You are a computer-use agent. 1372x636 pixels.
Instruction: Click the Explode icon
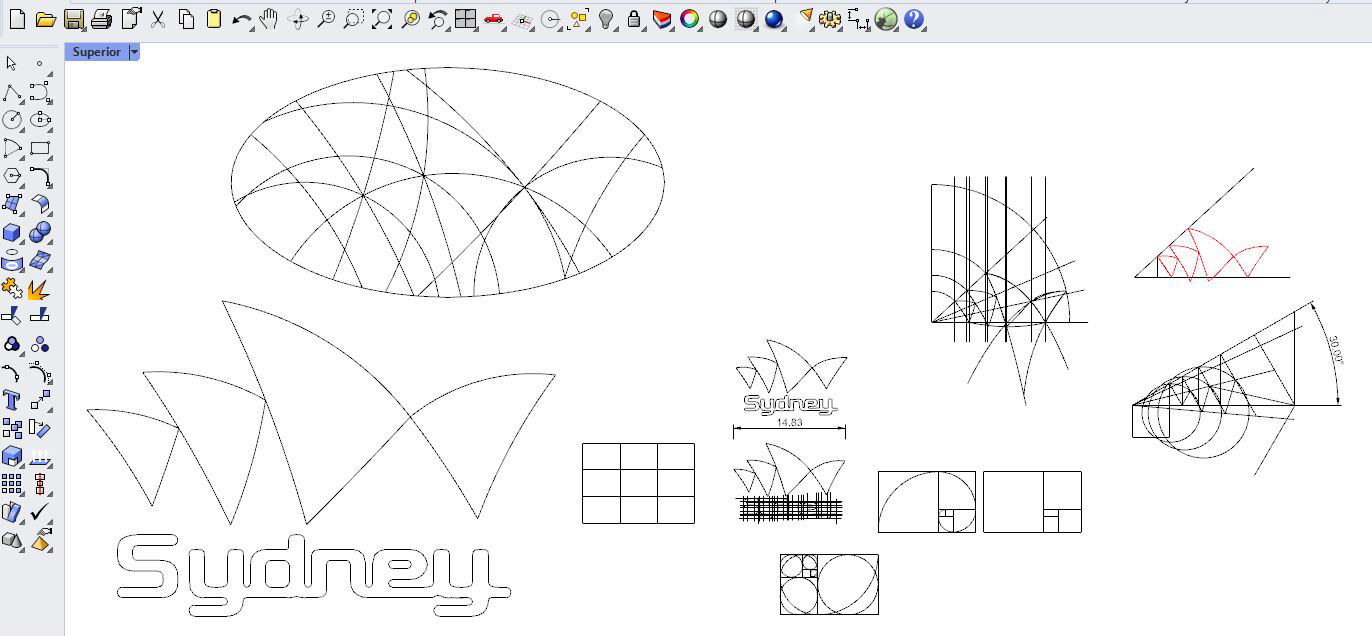(x=40, y=289)
